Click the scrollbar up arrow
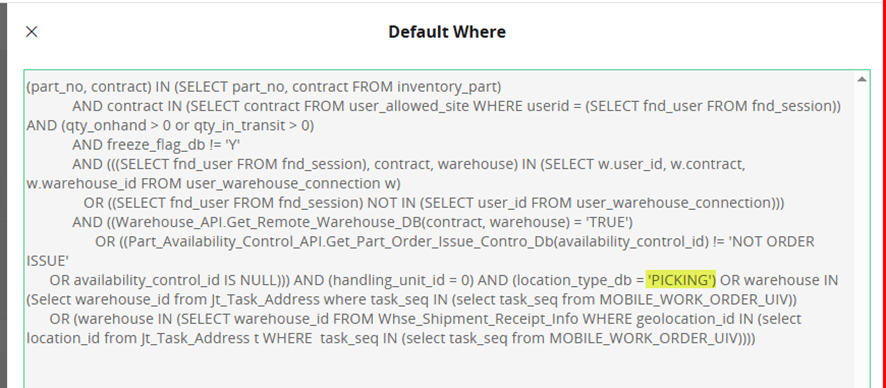This screenshot has height=388, width=886. coord(861,80)
